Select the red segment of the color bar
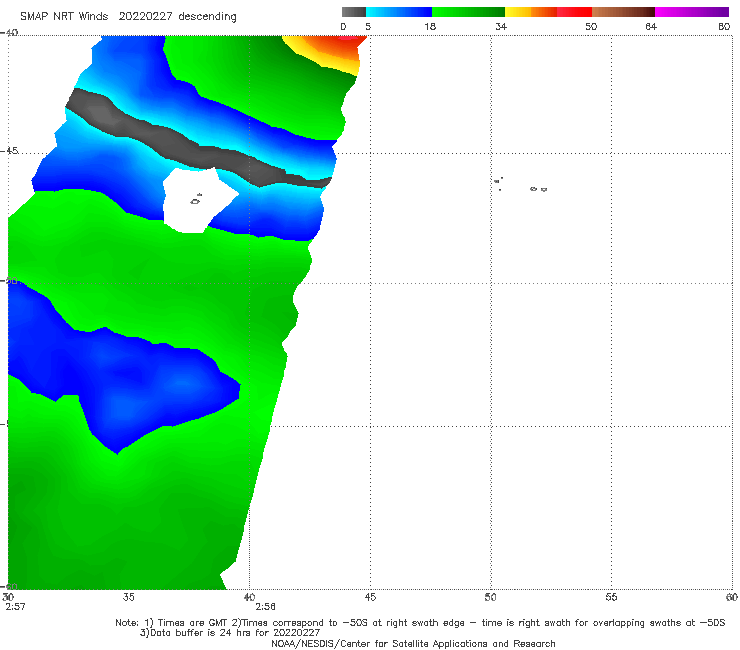The width and height of the screenshot is (740, 650). point(574,12)
